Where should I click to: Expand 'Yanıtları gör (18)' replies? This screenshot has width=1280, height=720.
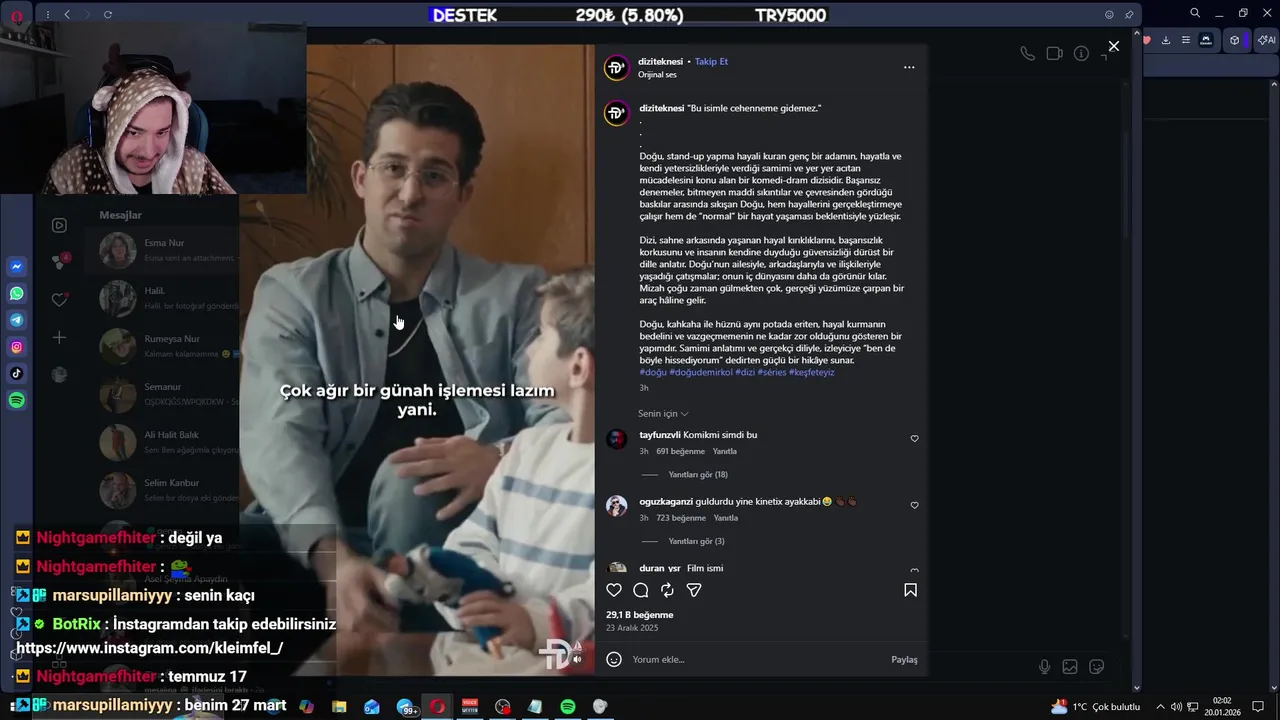coord(698,475)
